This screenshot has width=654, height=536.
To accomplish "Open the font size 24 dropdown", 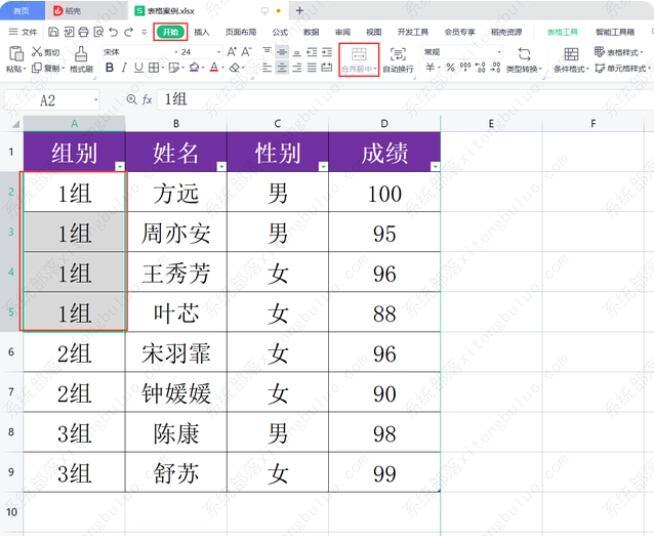I will point(218,52).
